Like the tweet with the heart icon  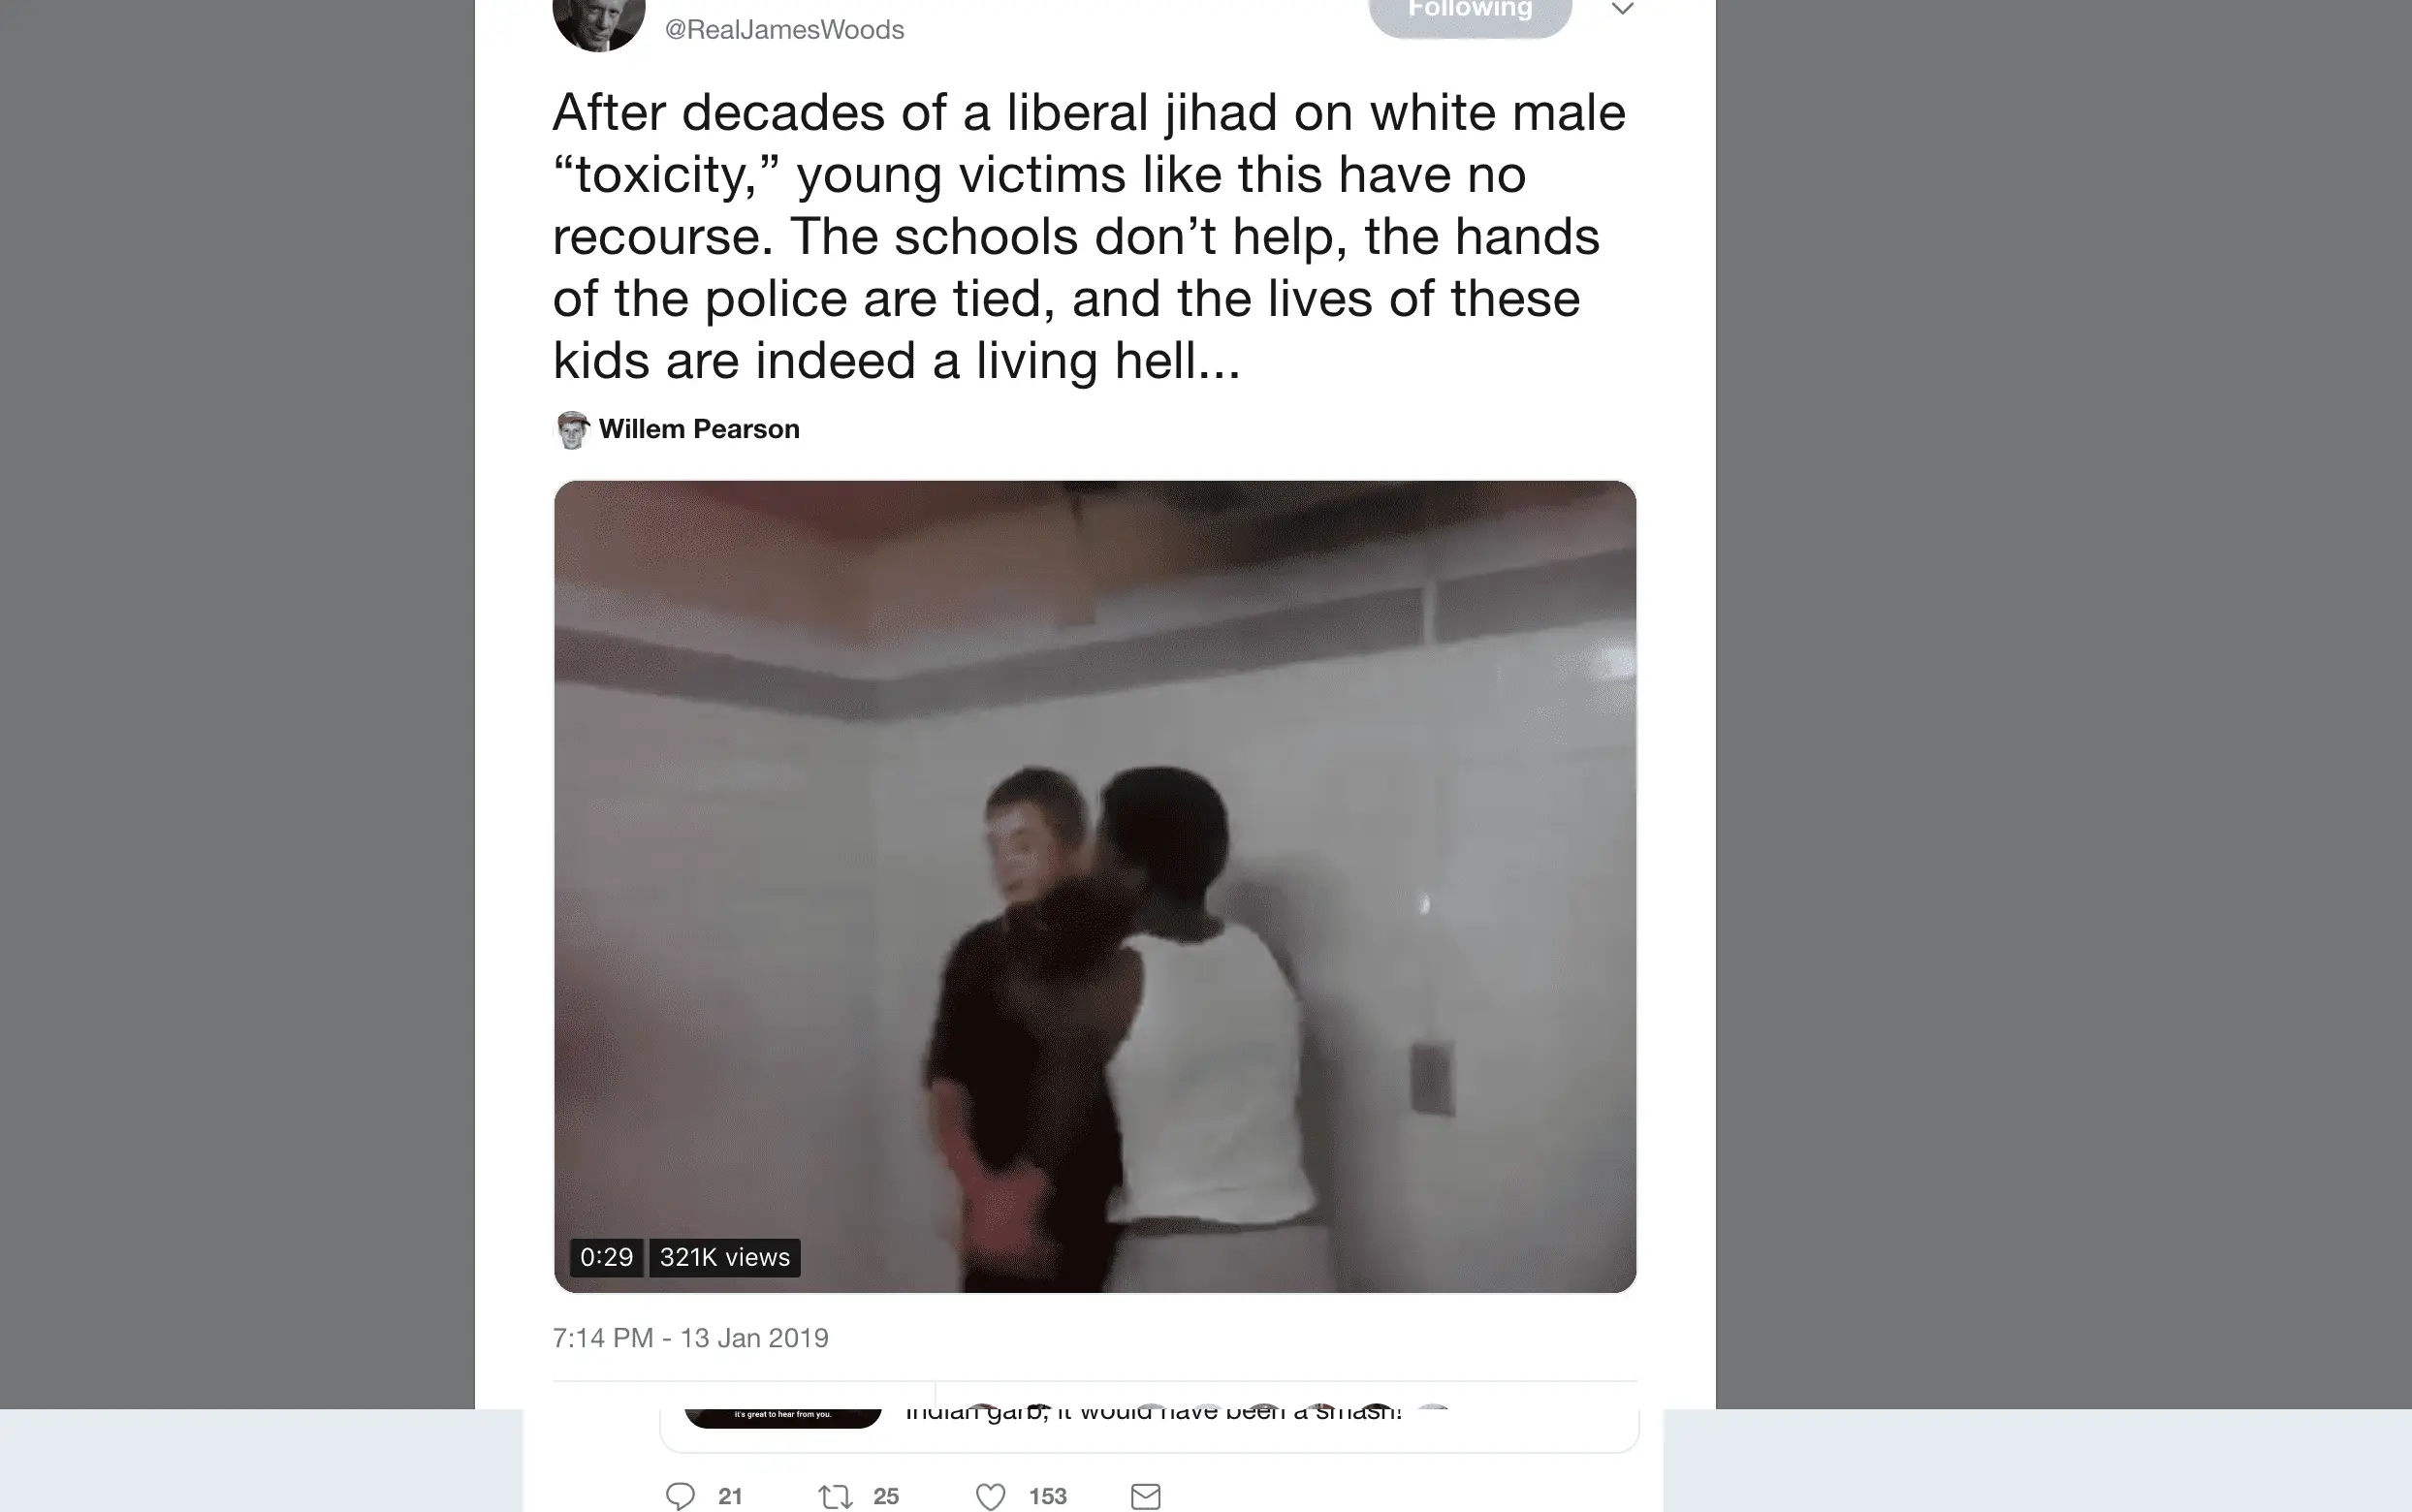coord(990,1496)
